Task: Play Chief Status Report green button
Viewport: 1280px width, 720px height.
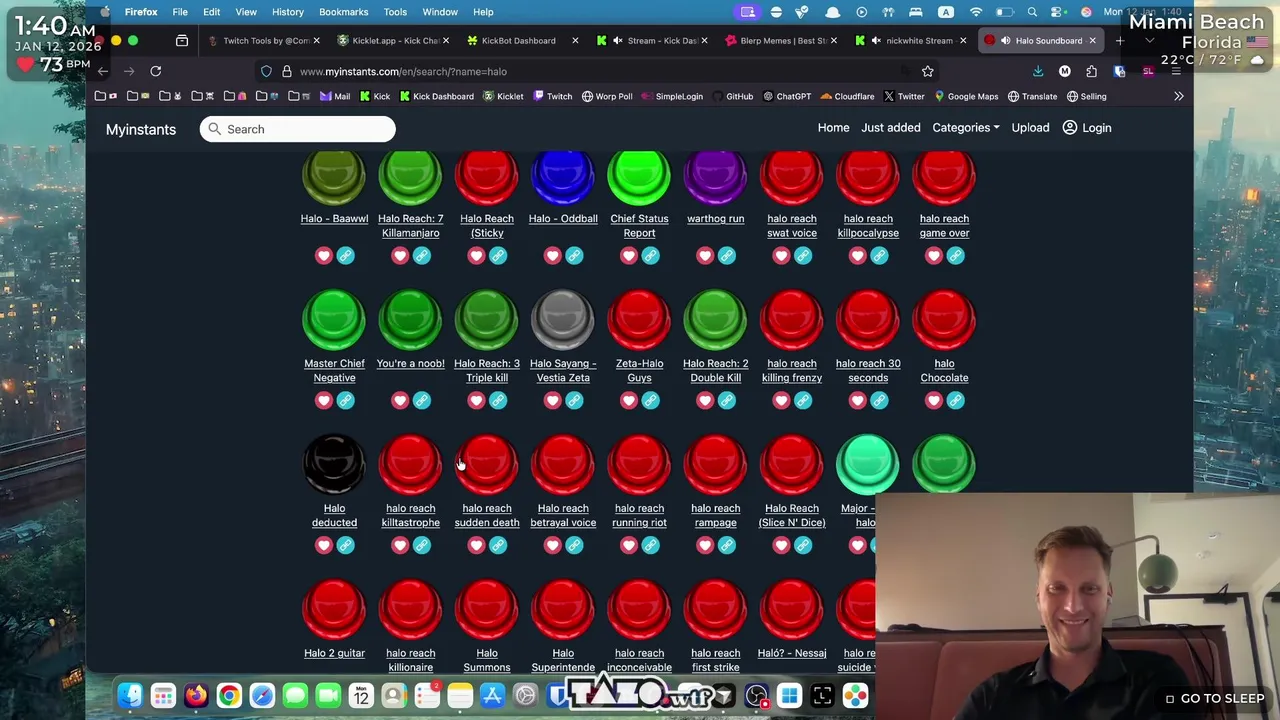Action: click(639, 177)
